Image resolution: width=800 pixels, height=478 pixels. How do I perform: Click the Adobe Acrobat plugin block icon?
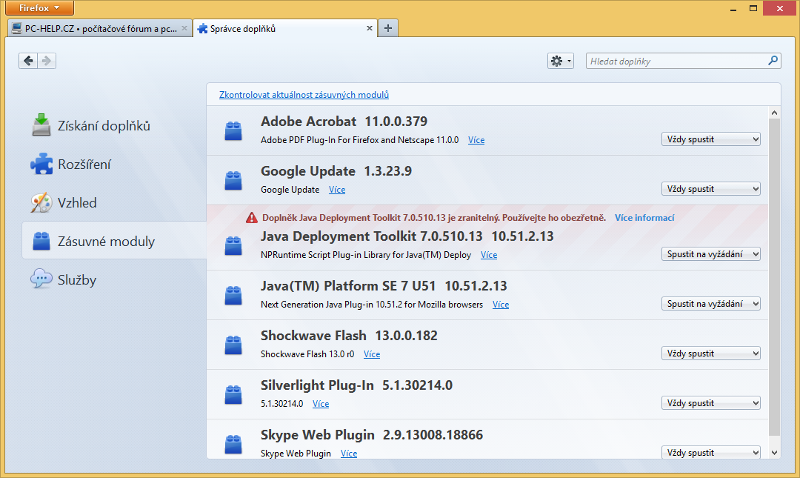pos(233,130)
